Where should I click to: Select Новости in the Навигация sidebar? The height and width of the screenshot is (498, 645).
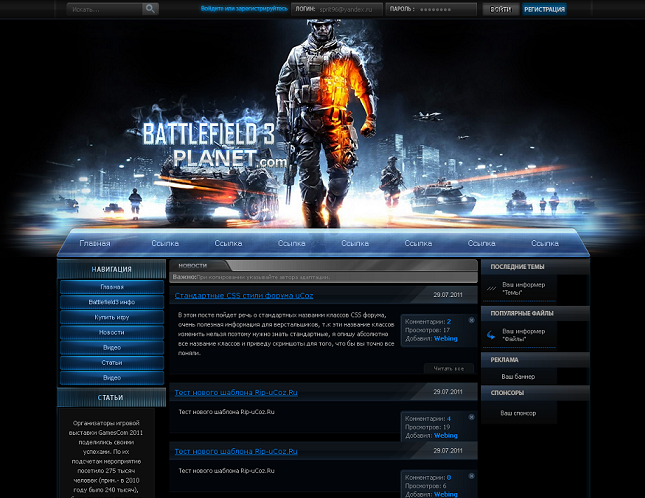pyautogui.click(x=112, y=332)
